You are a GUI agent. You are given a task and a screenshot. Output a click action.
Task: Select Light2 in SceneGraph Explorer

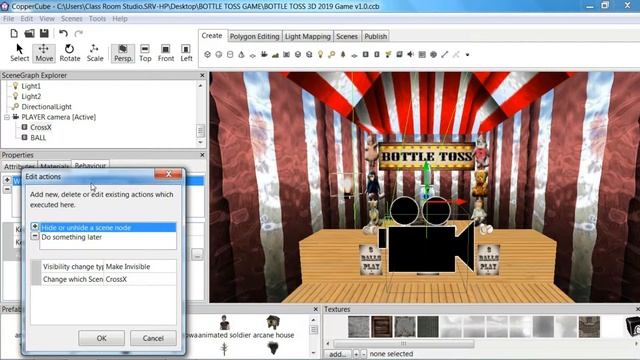(31, 96)
